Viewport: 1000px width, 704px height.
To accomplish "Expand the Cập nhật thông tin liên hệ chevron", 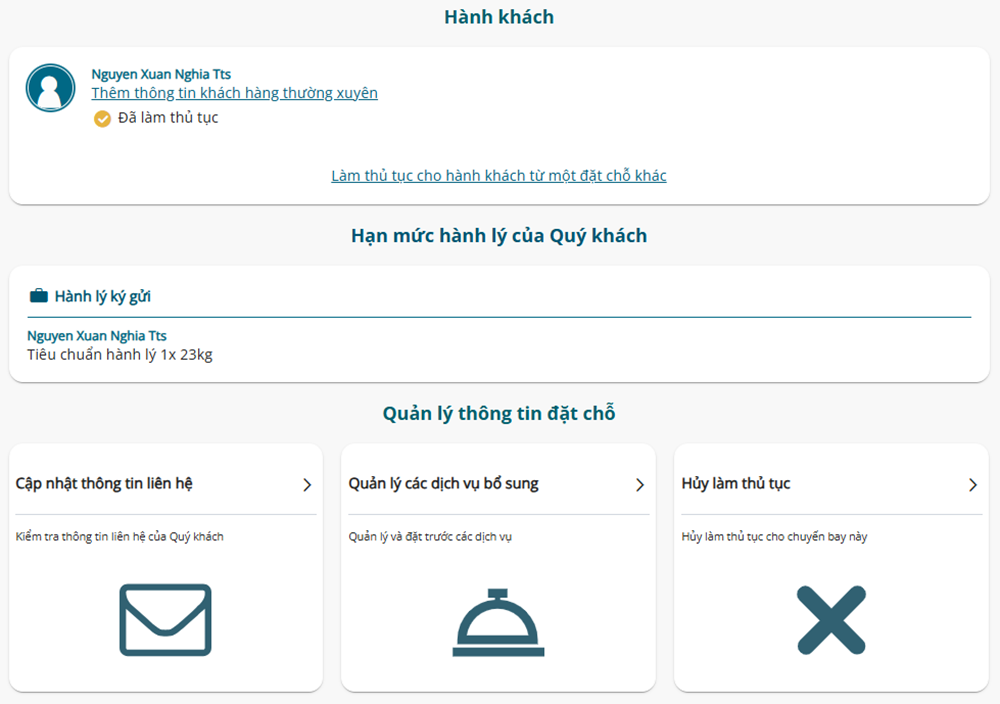I will 308,484.
